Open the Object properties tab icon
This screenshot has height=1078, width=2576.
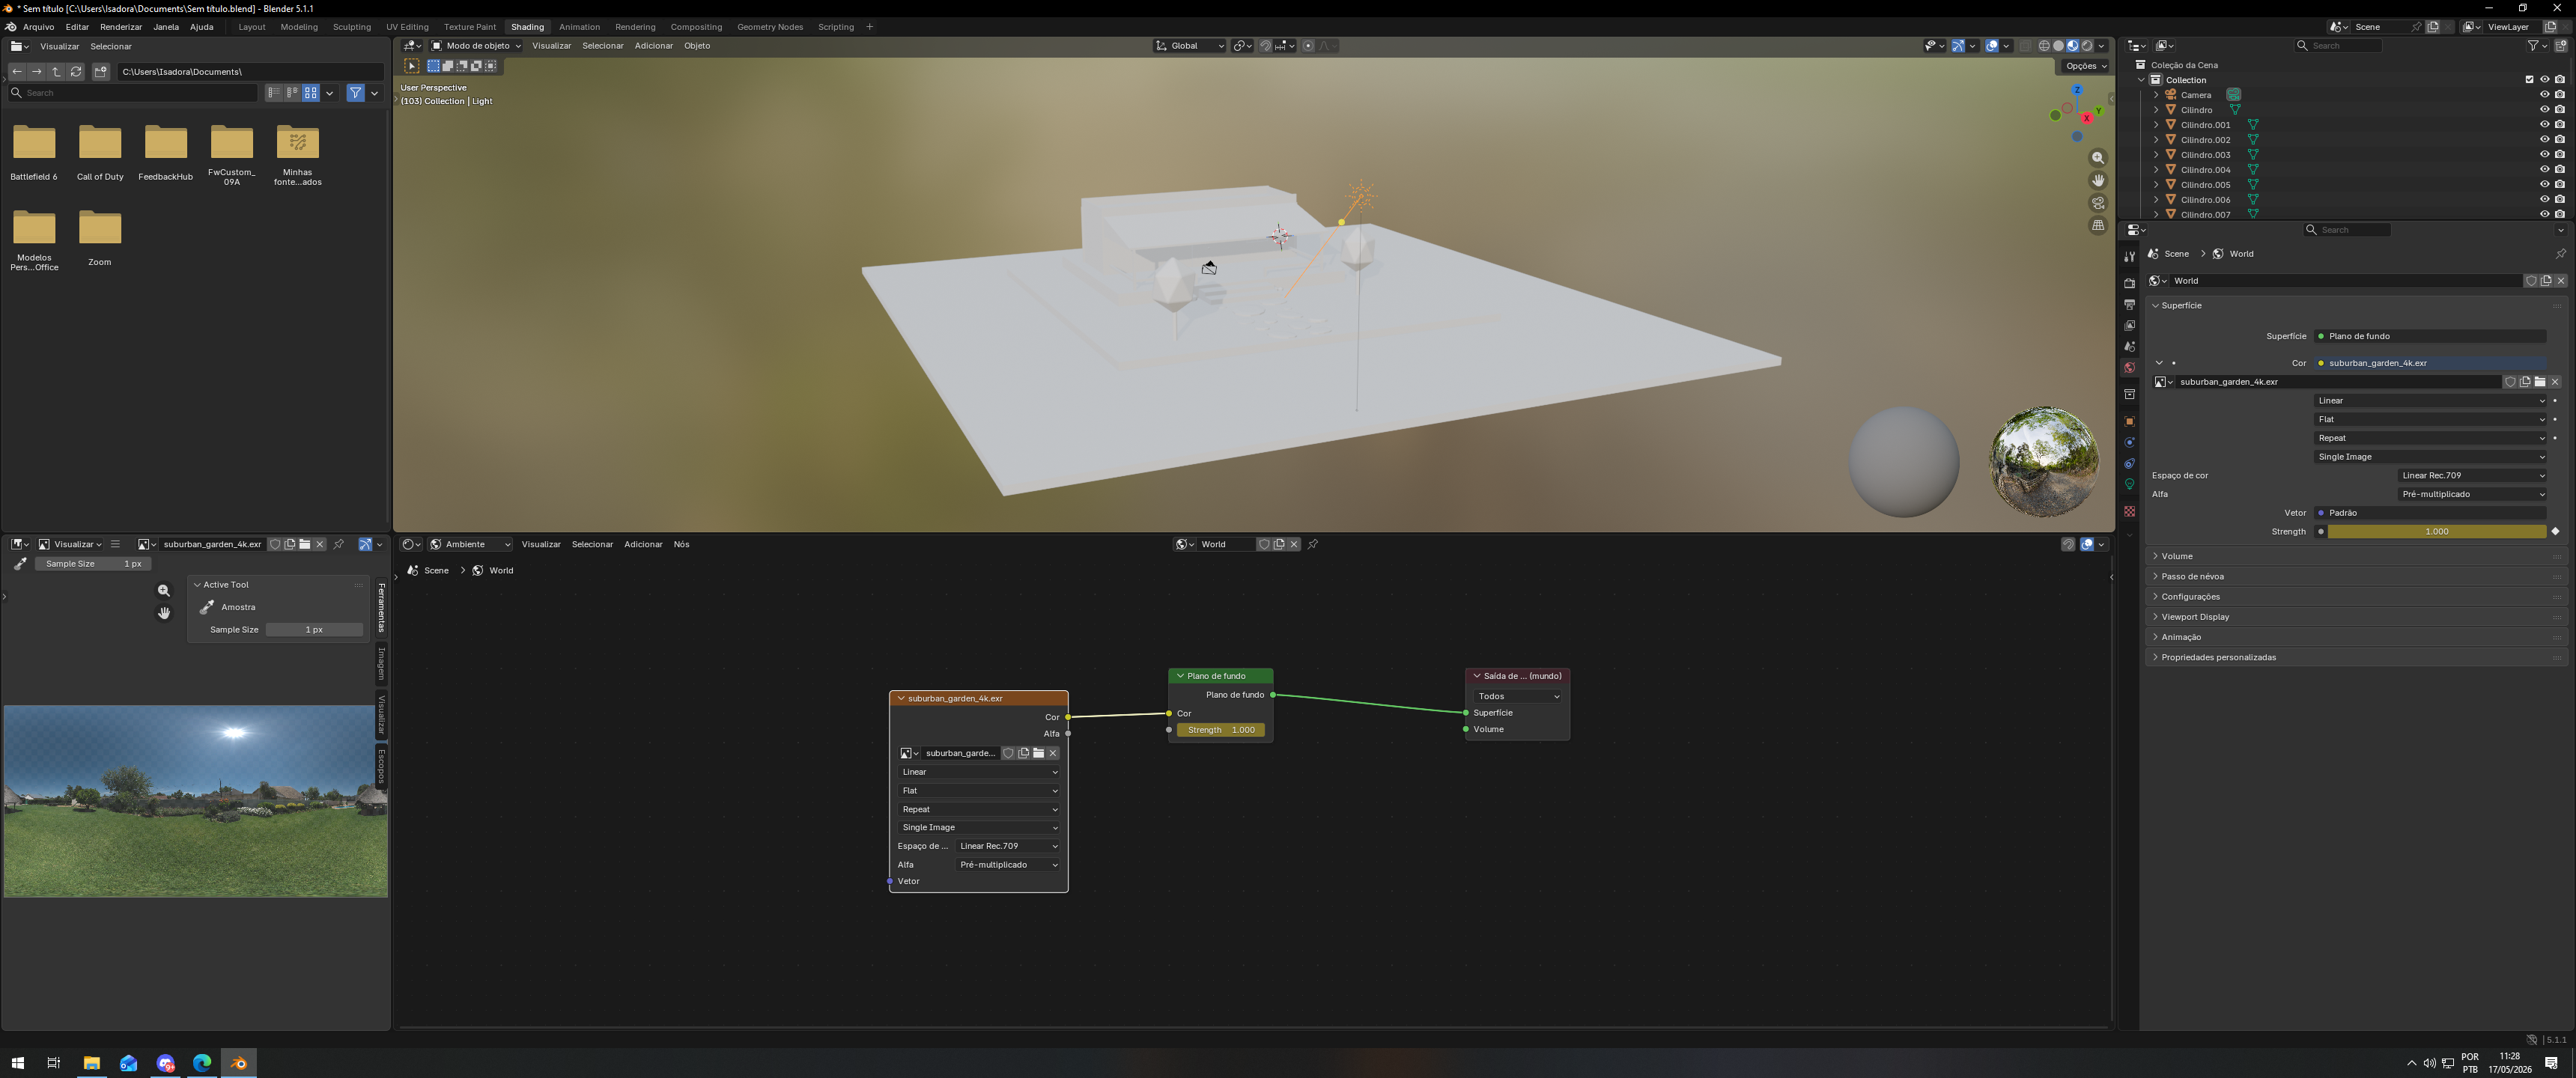2129,421
